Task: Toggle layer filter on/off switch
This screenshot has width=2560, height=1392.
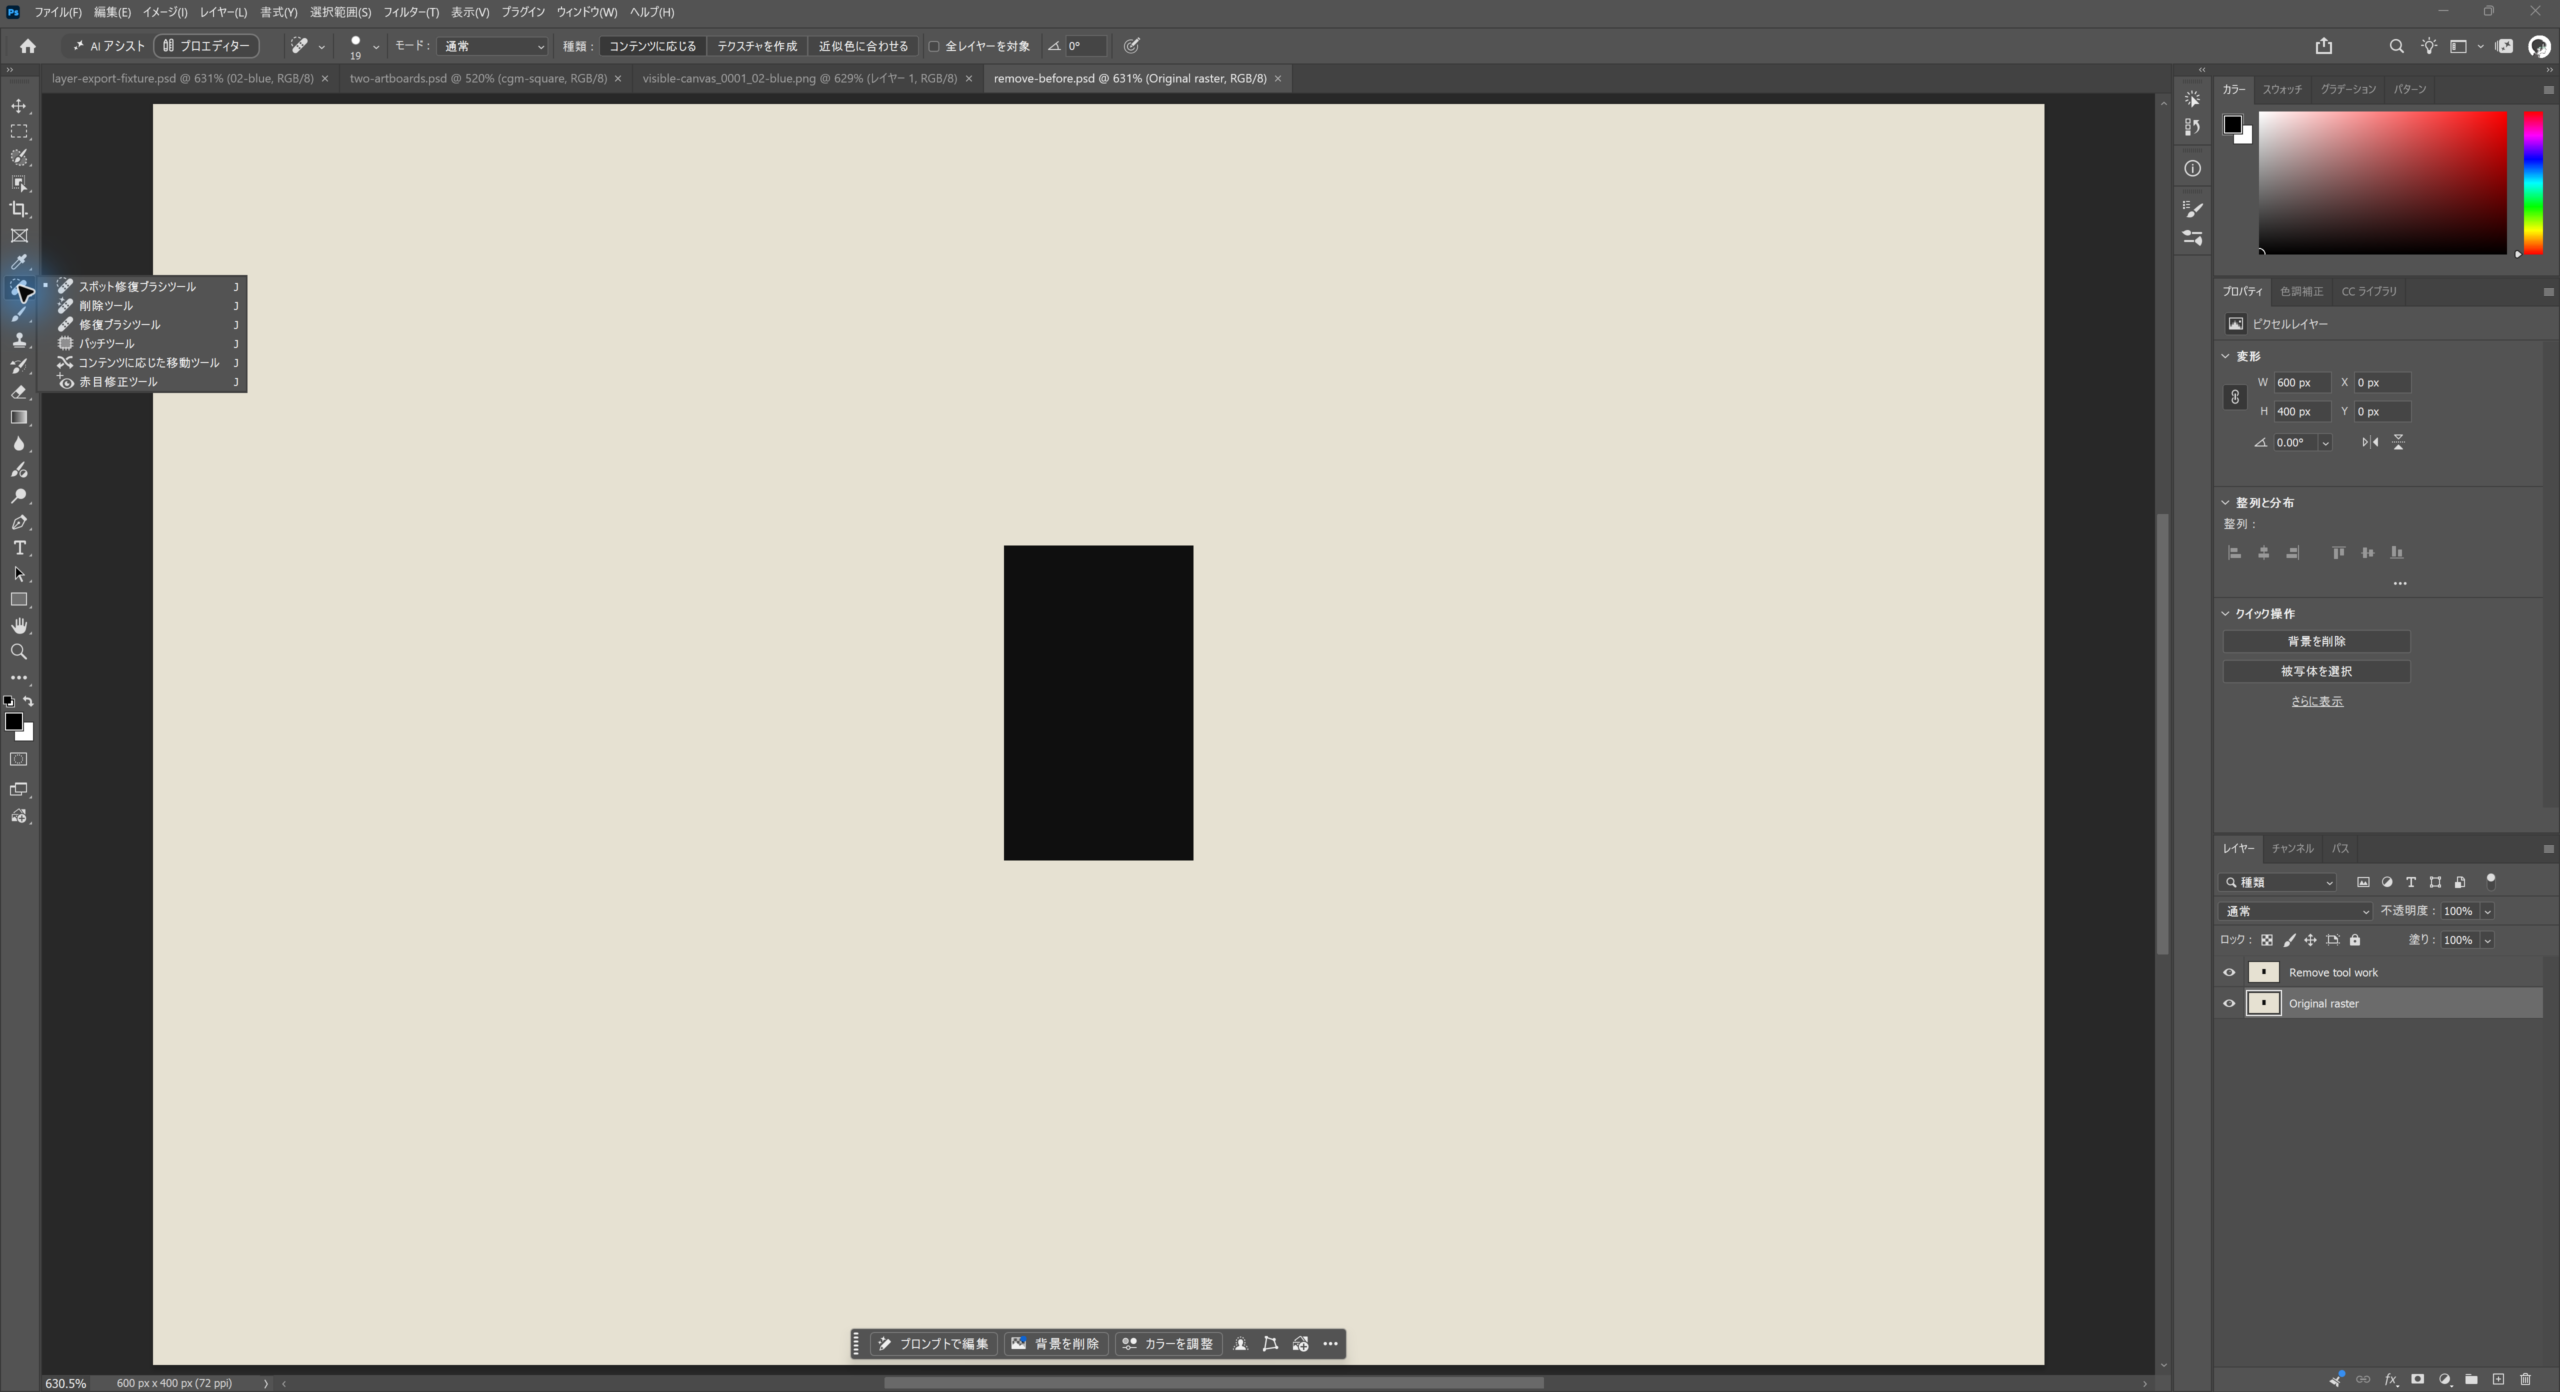Action: pos(2491,881)
